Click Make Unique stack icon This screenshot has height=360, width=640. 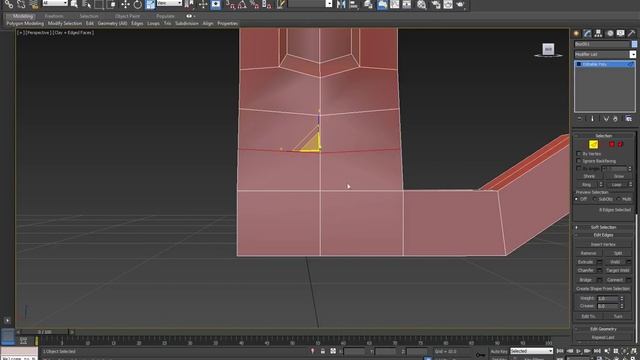[x=606, y=119]
